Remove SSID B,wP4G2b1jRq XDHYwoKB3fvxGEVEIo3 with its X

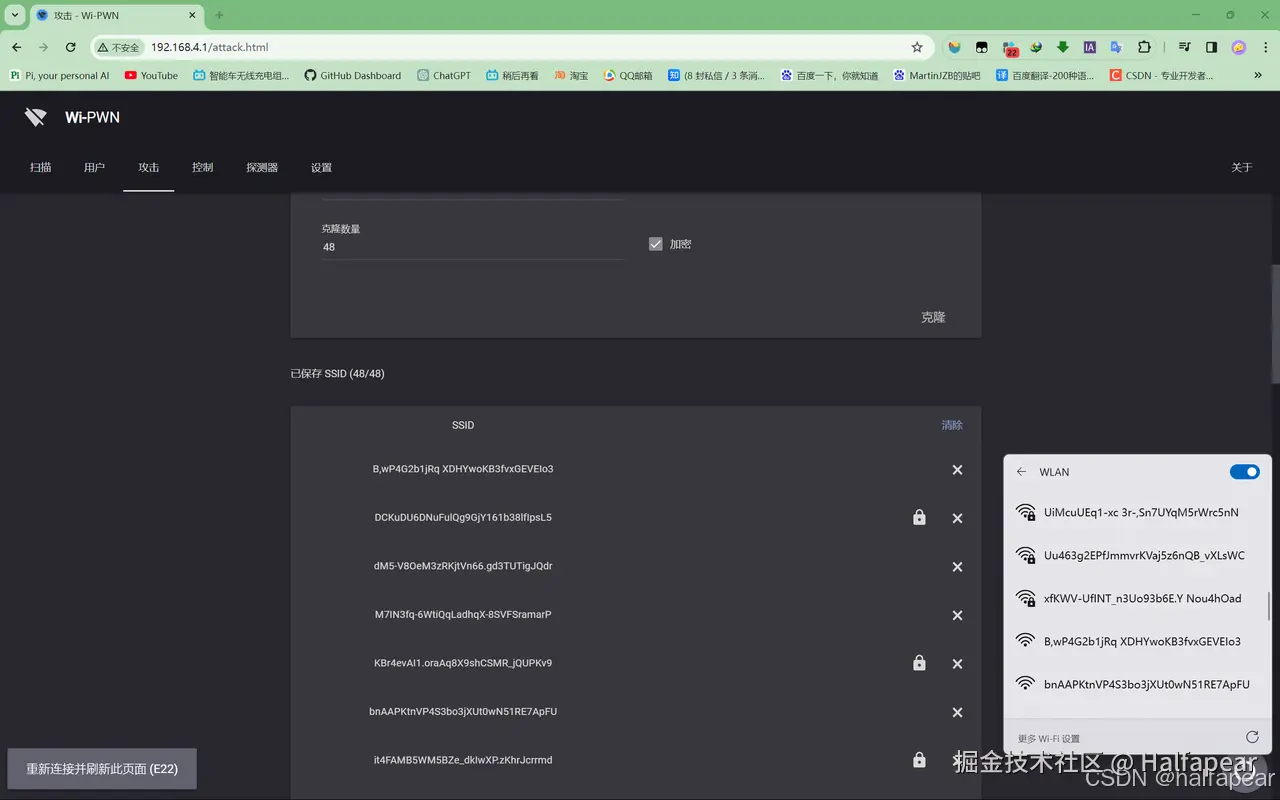[x=957, y=470]
